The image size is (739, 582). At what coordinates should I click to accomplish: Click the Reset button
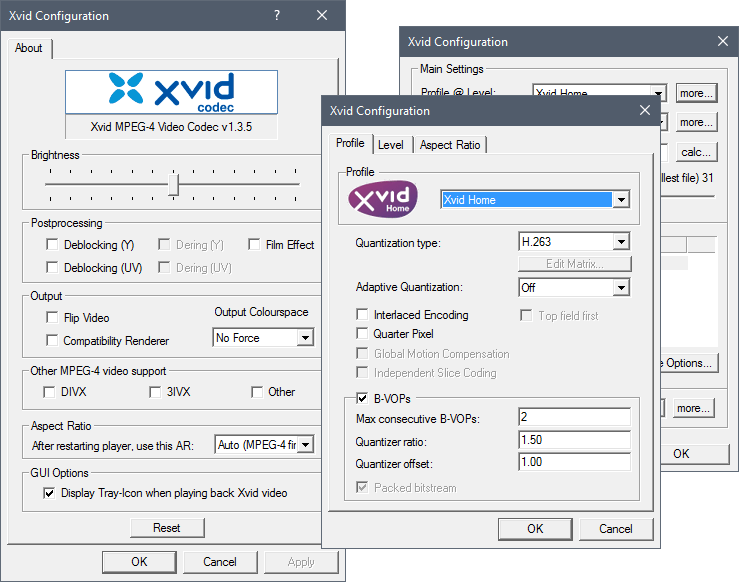click(167, 528)
